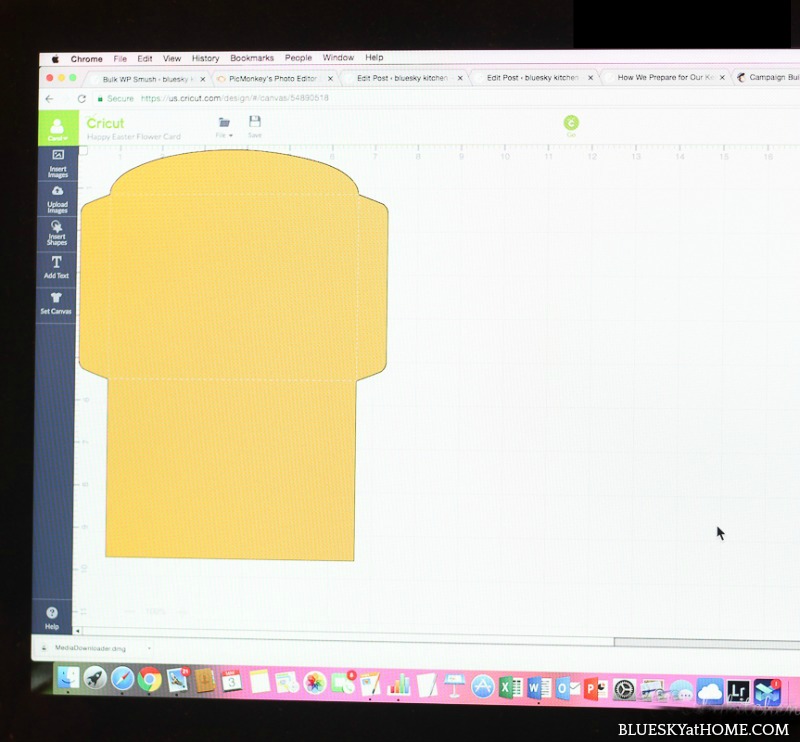Viewport: 800px width, 742px height.
Task: Open the File folder dropdown
Action: click(x=224, y=127)
